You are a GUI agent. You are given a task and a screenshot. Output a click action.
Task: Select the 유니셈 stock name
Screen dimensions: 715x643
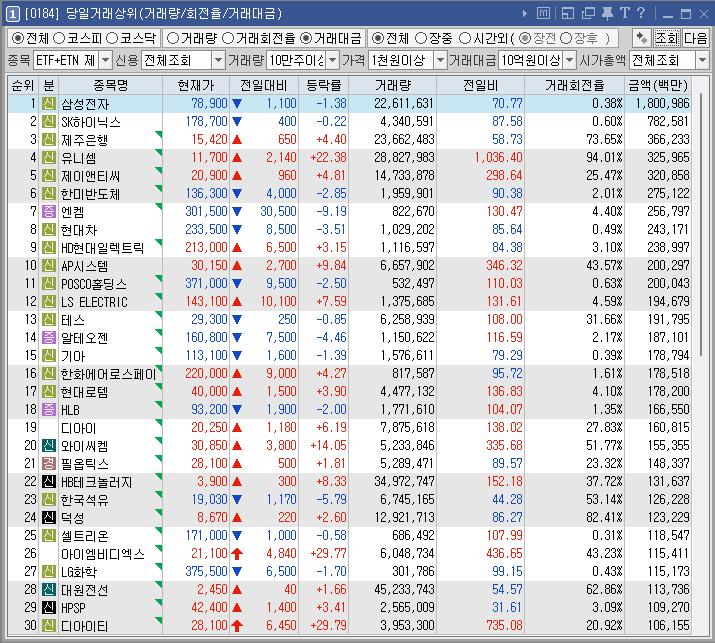79,158
